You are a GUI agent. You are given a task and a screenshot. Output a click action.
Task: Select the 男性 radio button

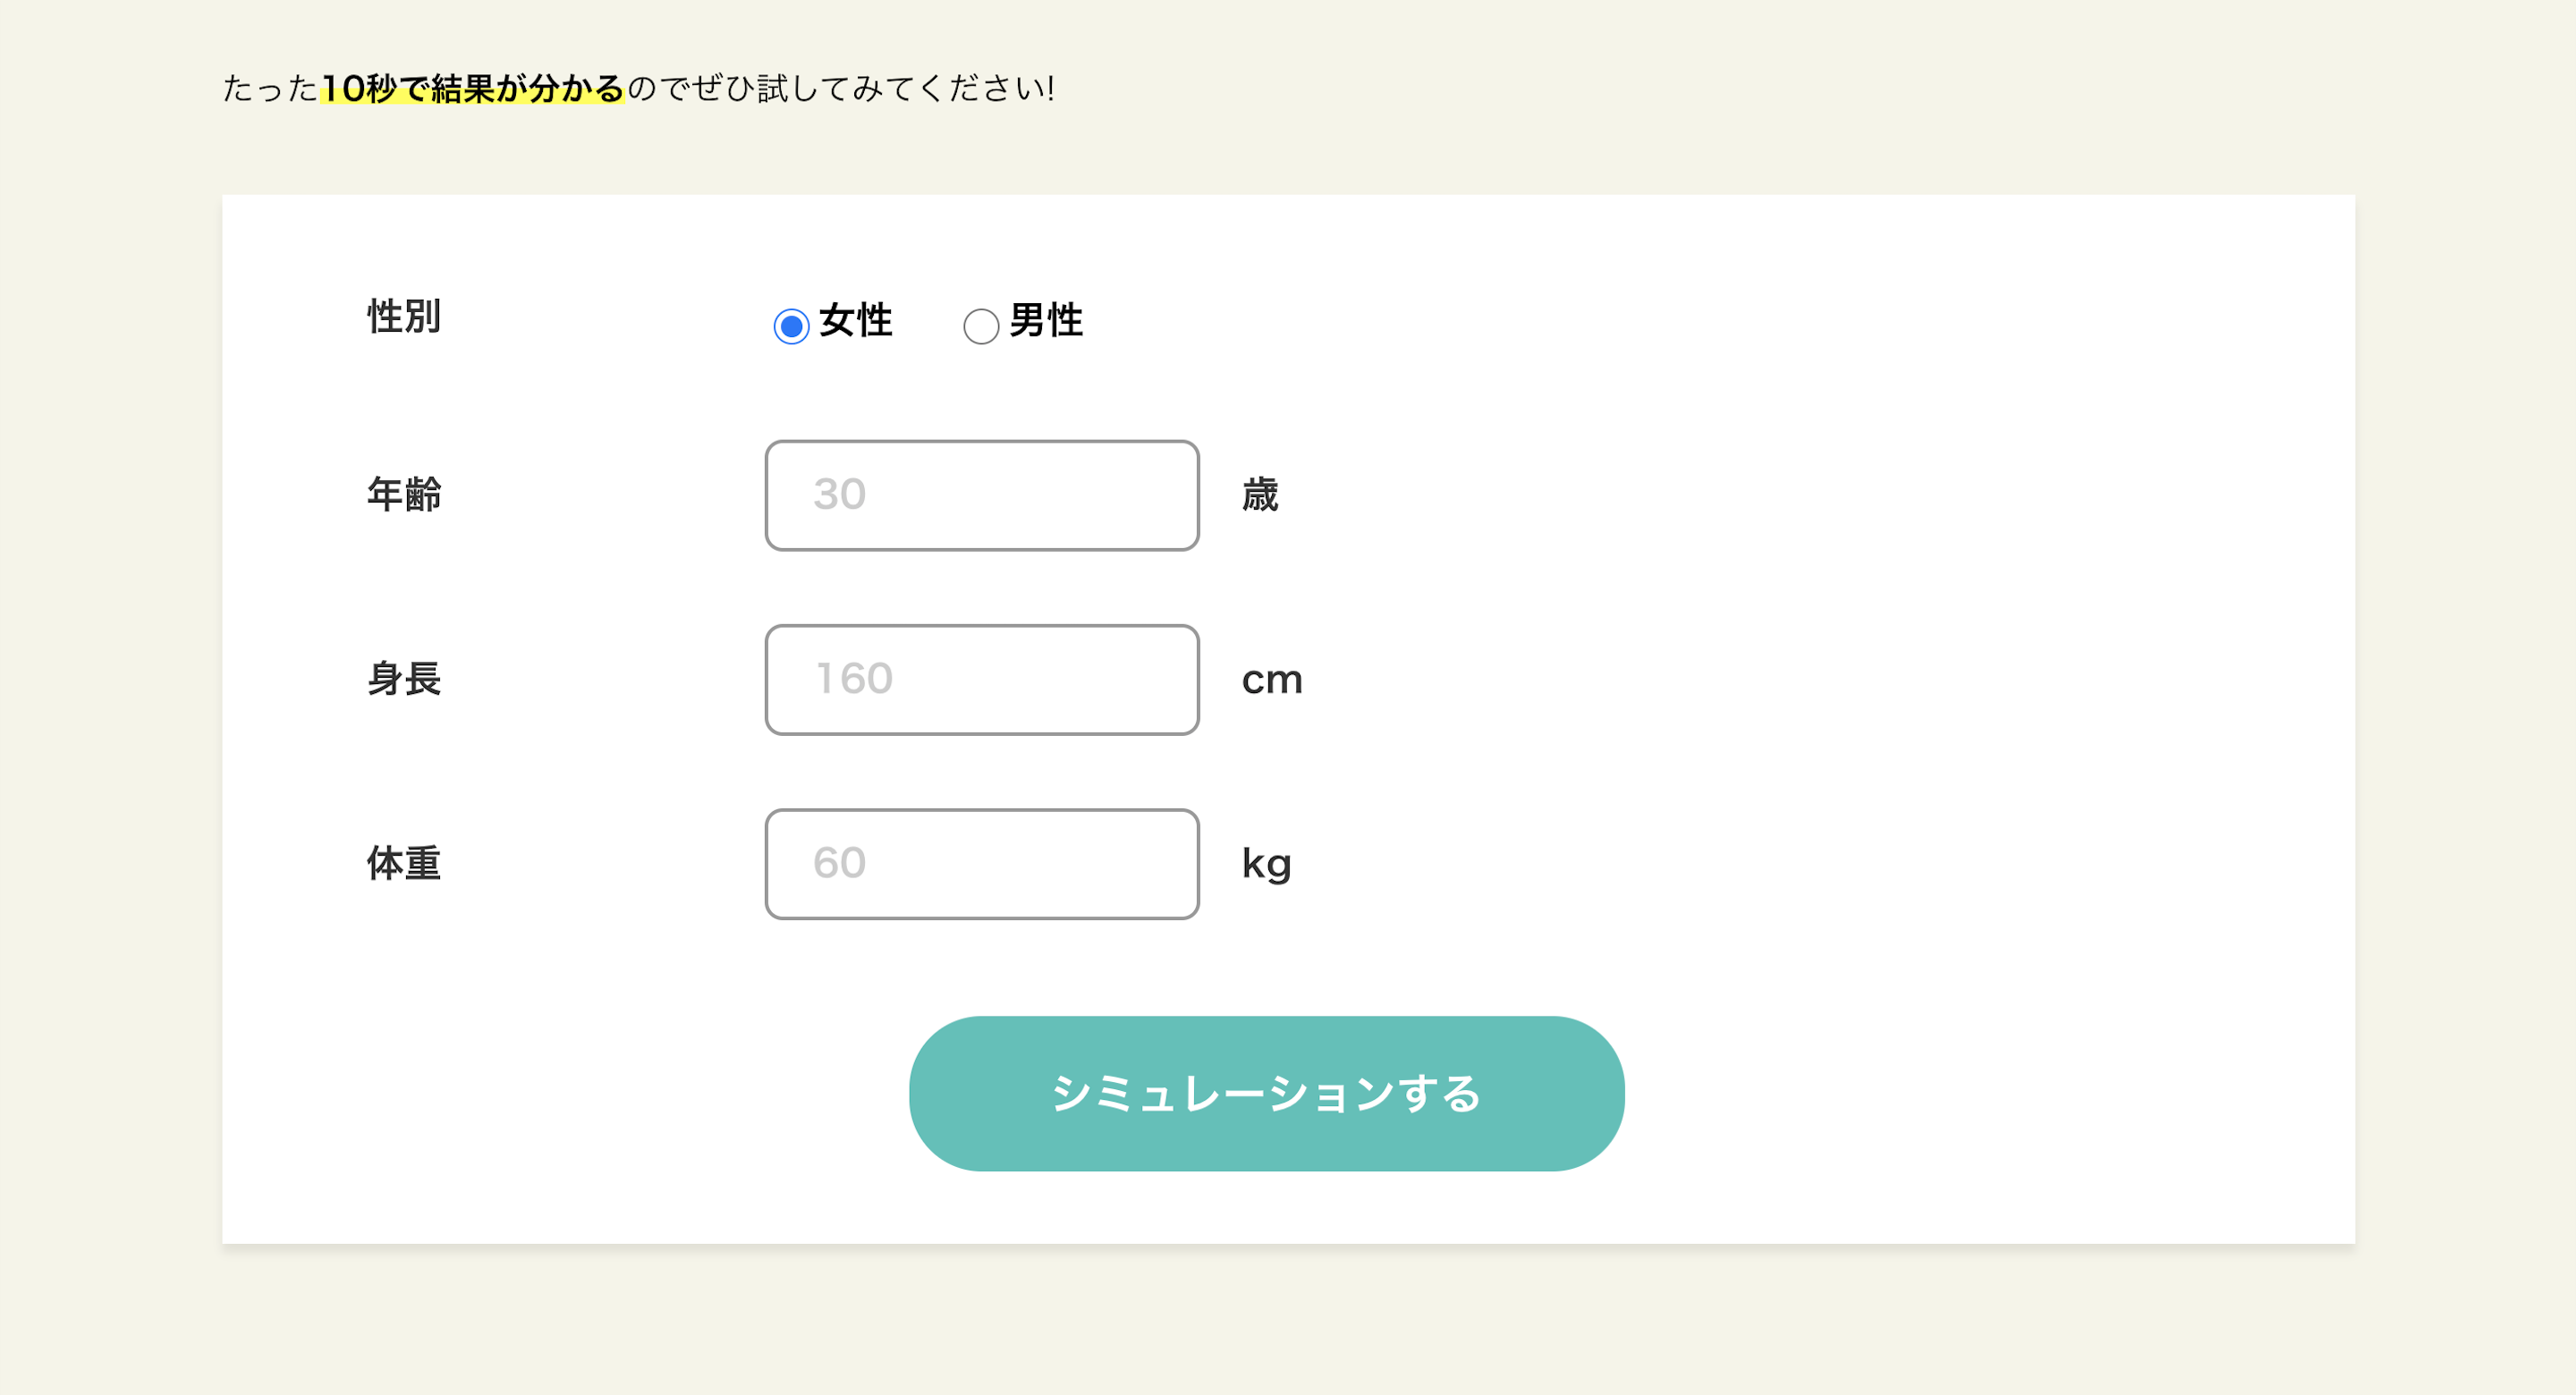(x=981, y=326)
